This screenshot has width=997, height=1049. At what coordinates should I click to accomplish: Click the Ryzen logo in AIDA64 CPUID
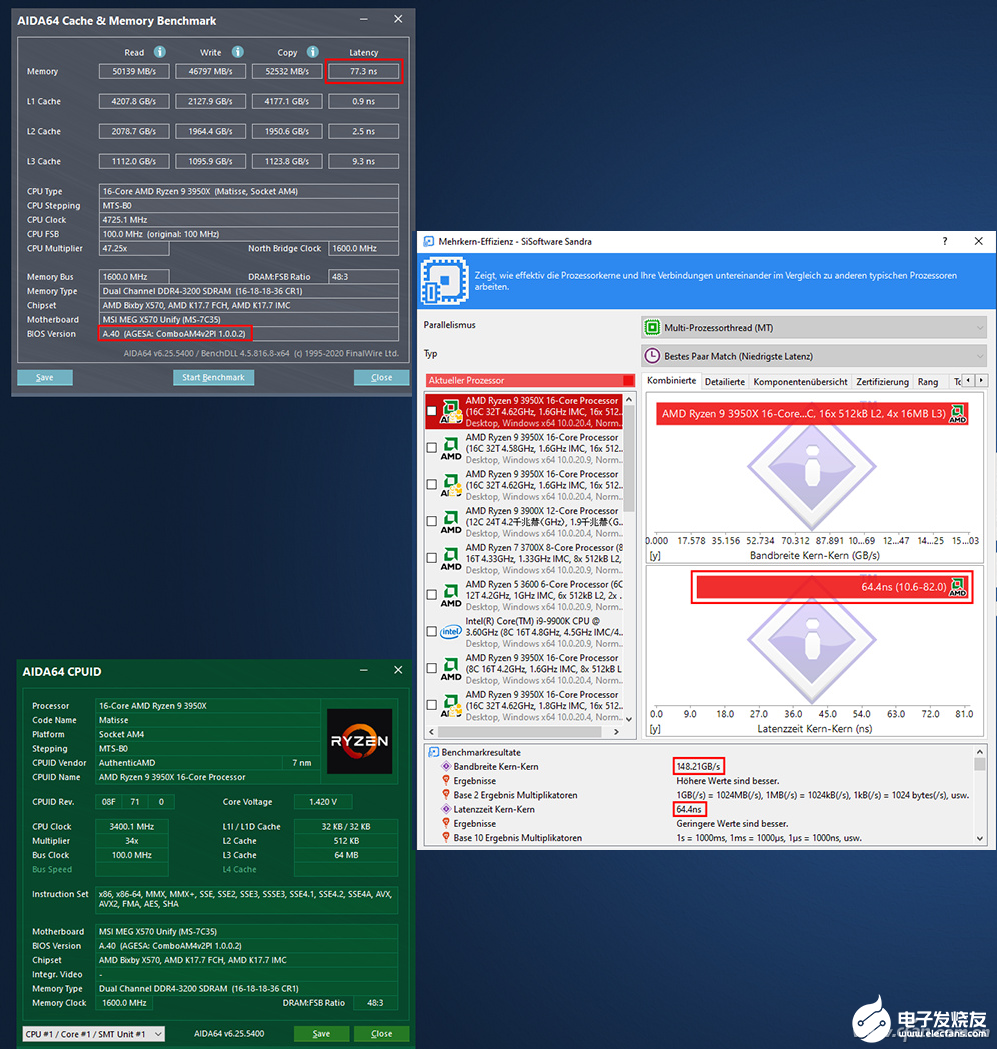[359, 741]
